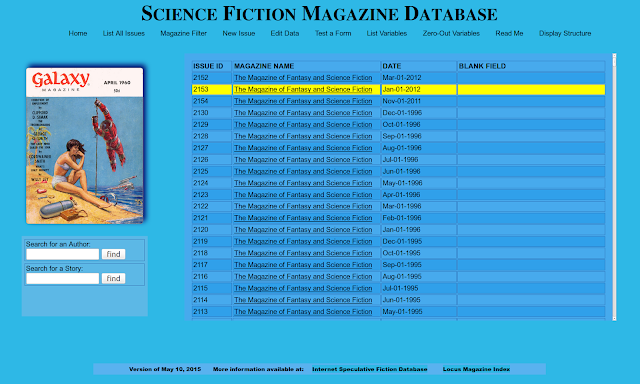Click the MAGAZINE NAME column header
This screenshot has width=640, height=384.
(306, 66)
